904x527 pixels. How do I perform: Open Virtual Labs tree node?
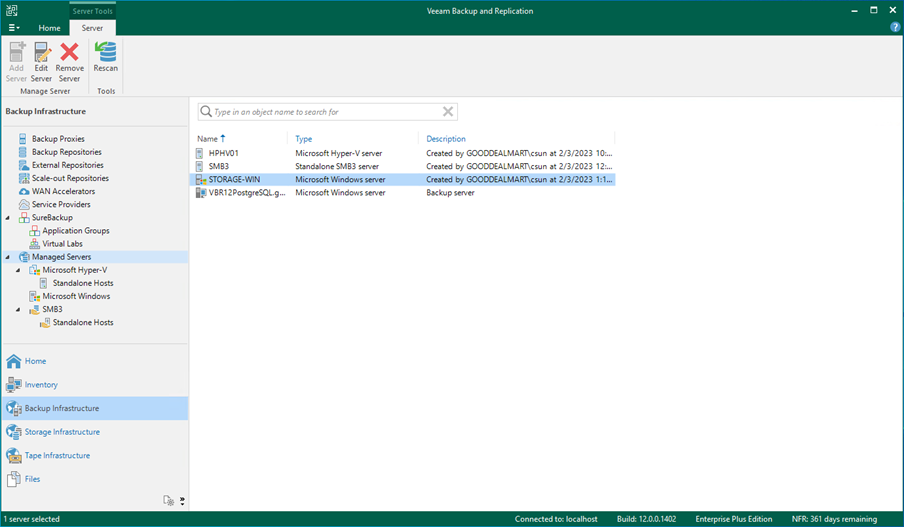62,244
